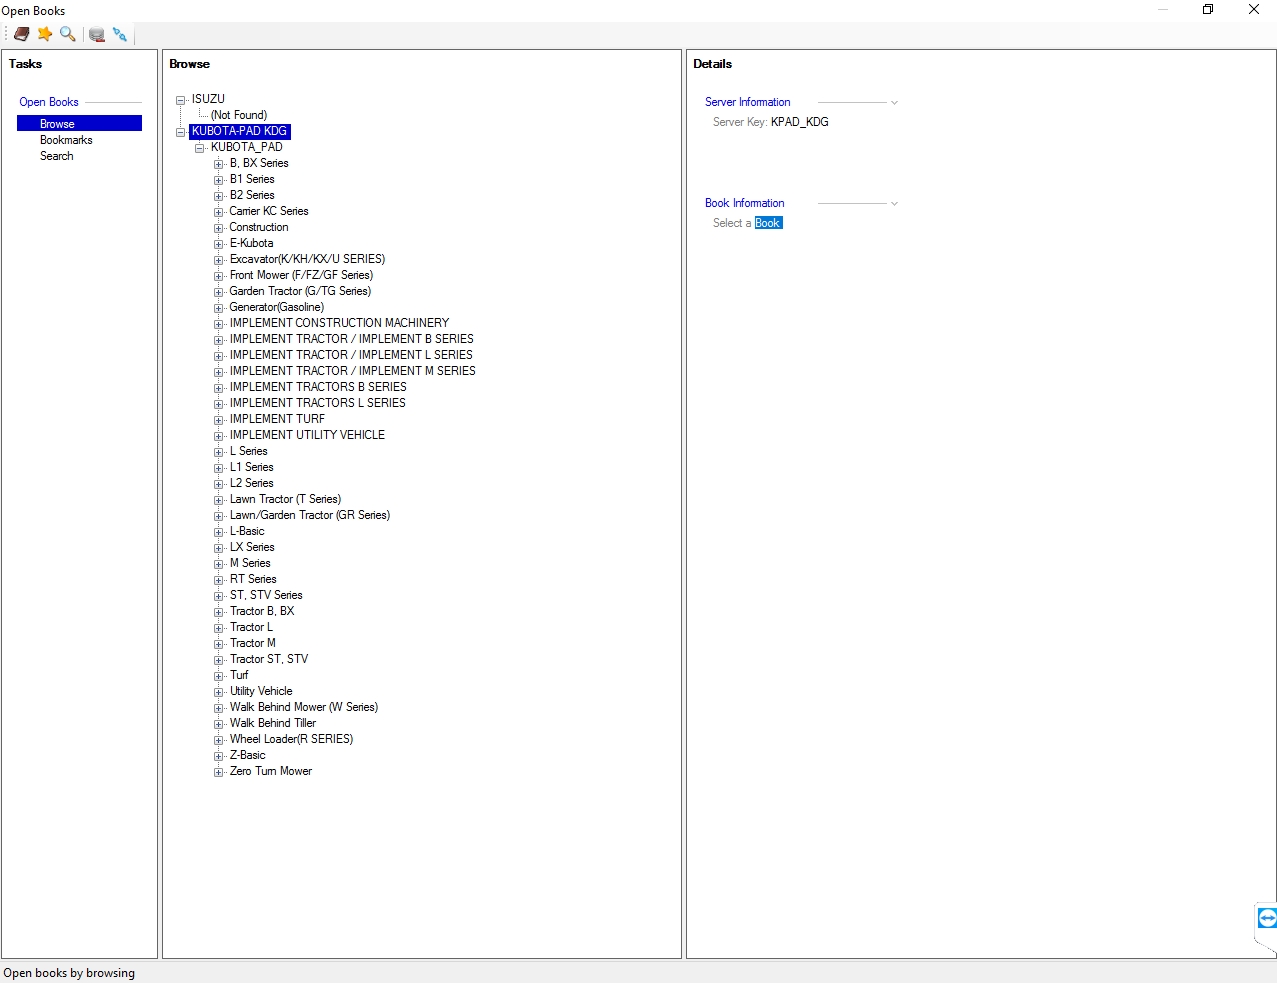The height and width of the screenshot is (983, 1277).
Task: Select IMPLEMENT CONSTRUCTION MACHINERY
Action: click(339, 323)
